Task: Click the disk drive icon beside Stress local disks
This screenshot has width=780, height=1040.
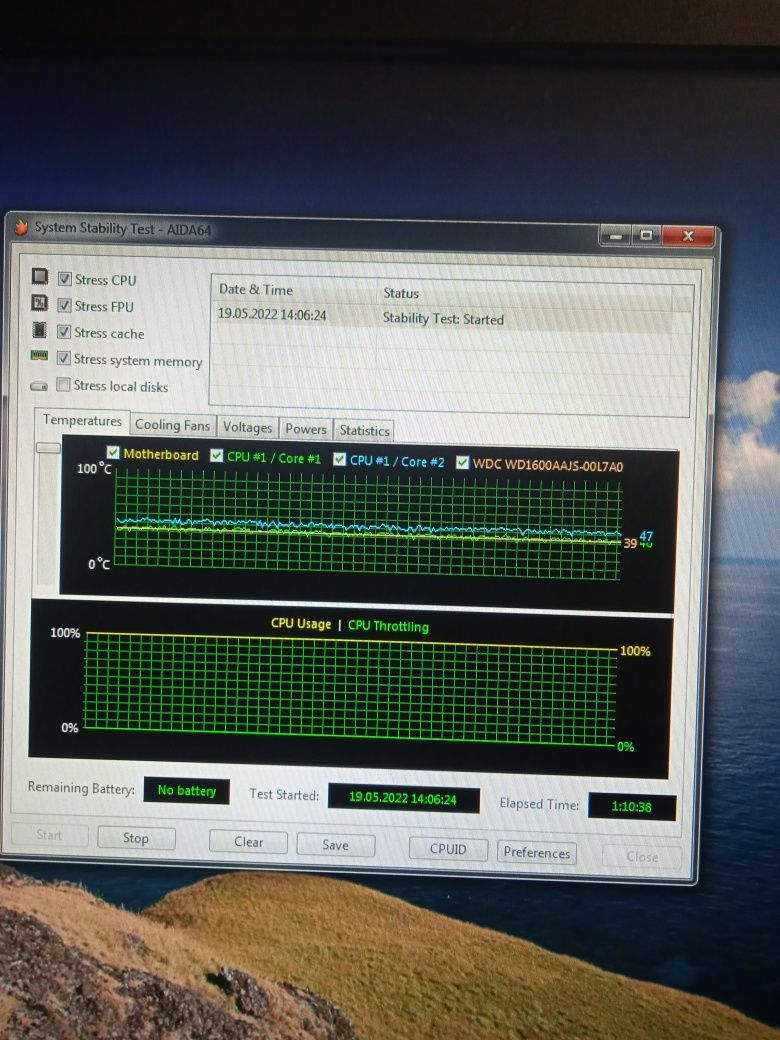Action: tap(39, 385)
